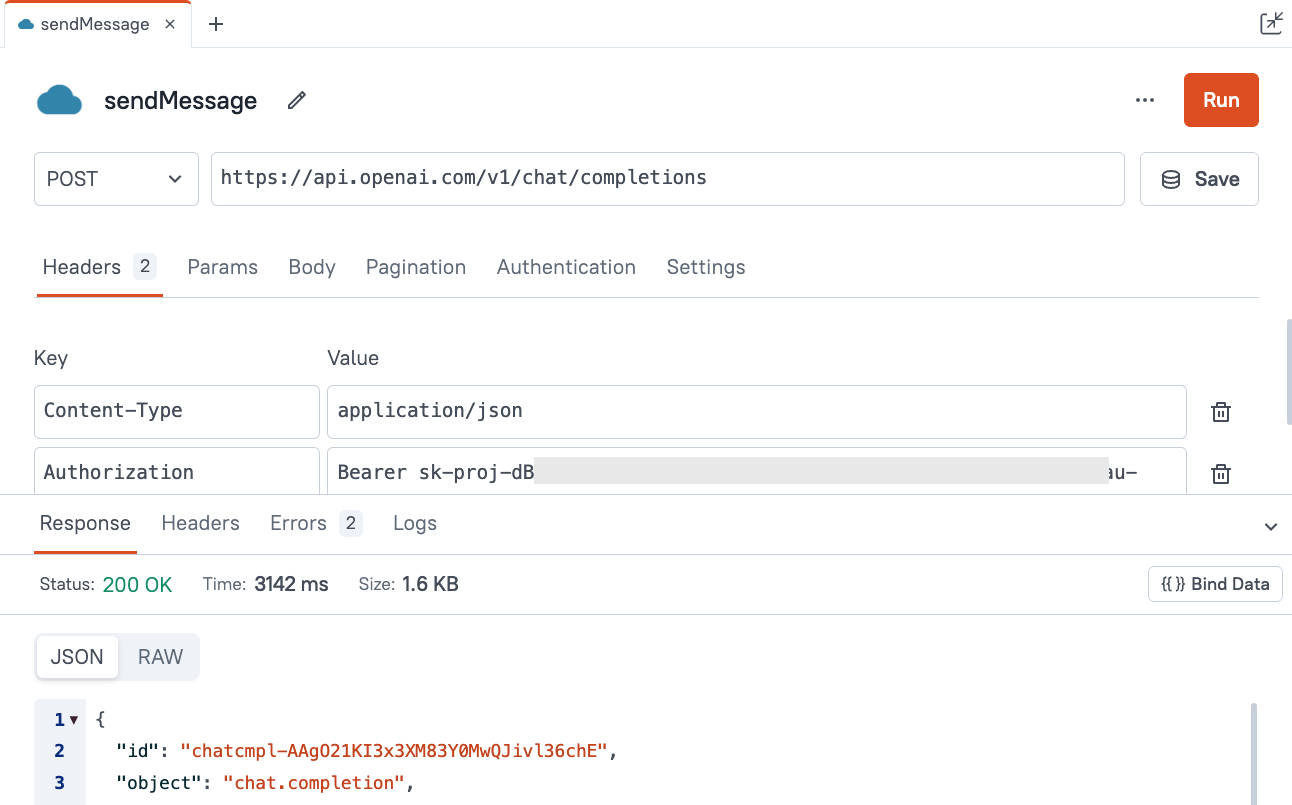This screenshot has height=805, width=1292.
Task: Open the Logs tab
Action: (415, 523)
